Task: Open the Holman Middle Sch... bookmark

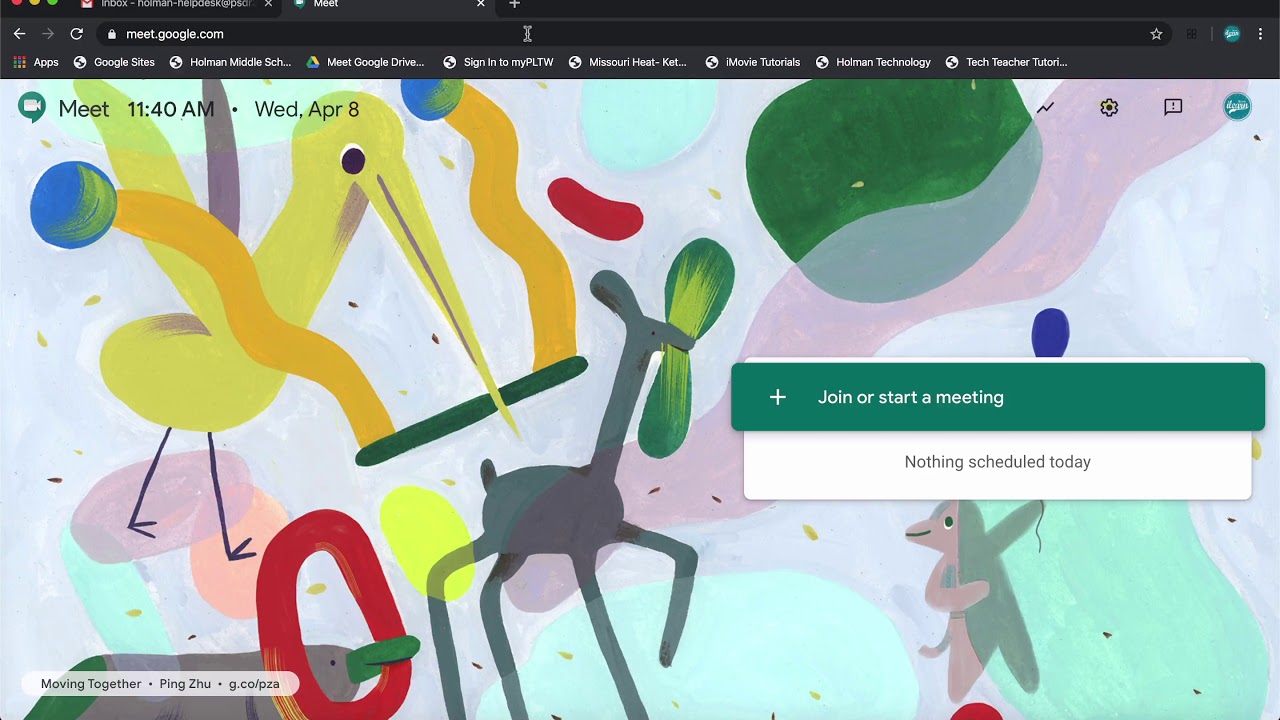Action: [x=230, y=62]
